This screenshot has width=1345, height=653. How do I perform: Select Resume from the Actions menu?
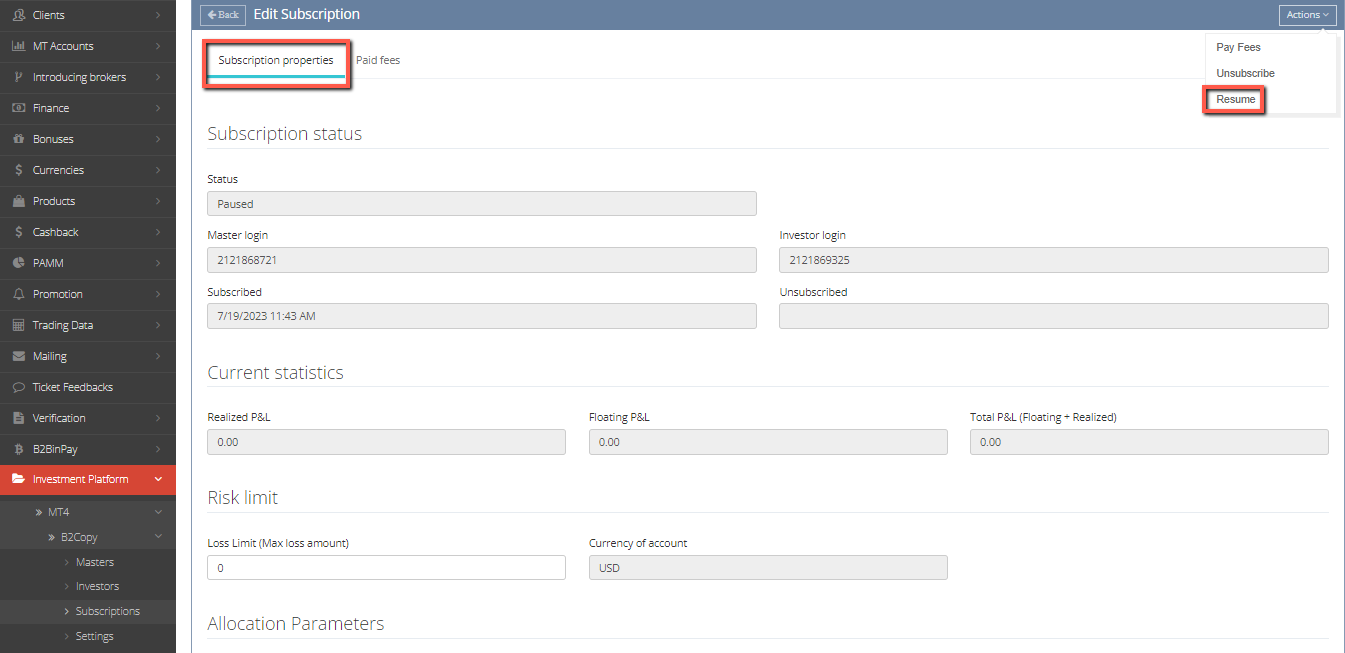[x=1235, y=100]
